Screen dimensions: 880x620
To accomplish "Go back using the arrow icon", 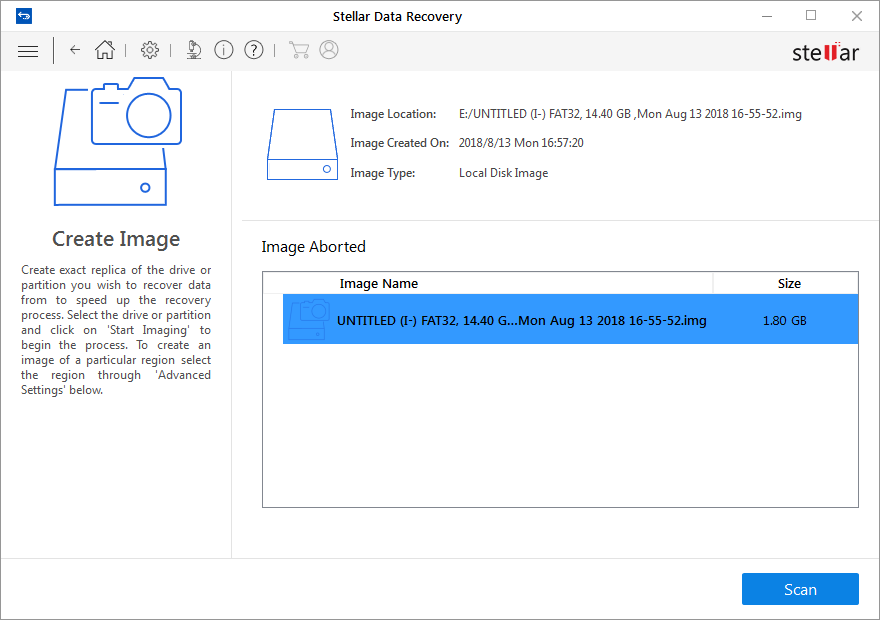I will tap(75, 50).
